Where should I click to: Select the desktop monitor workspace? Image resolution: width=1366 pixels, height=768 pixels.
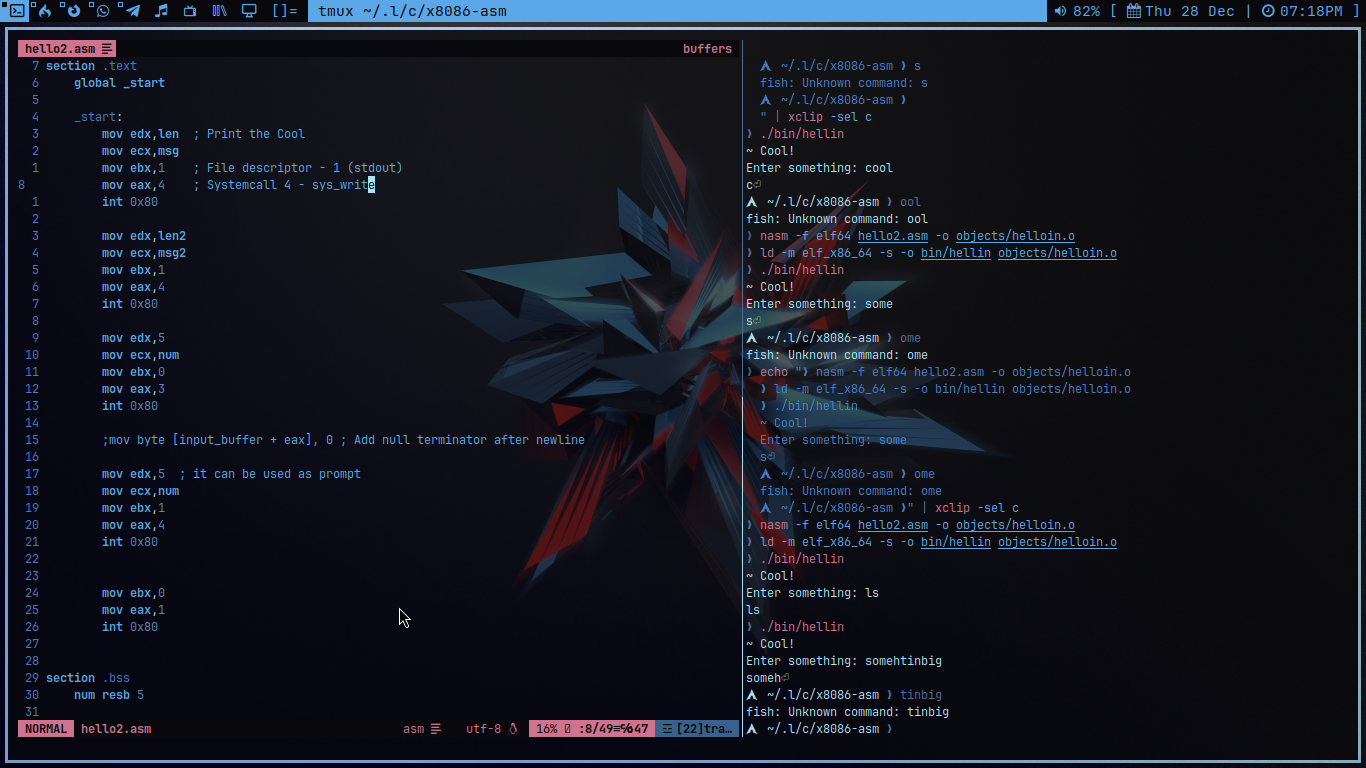[x=249, y=11]
